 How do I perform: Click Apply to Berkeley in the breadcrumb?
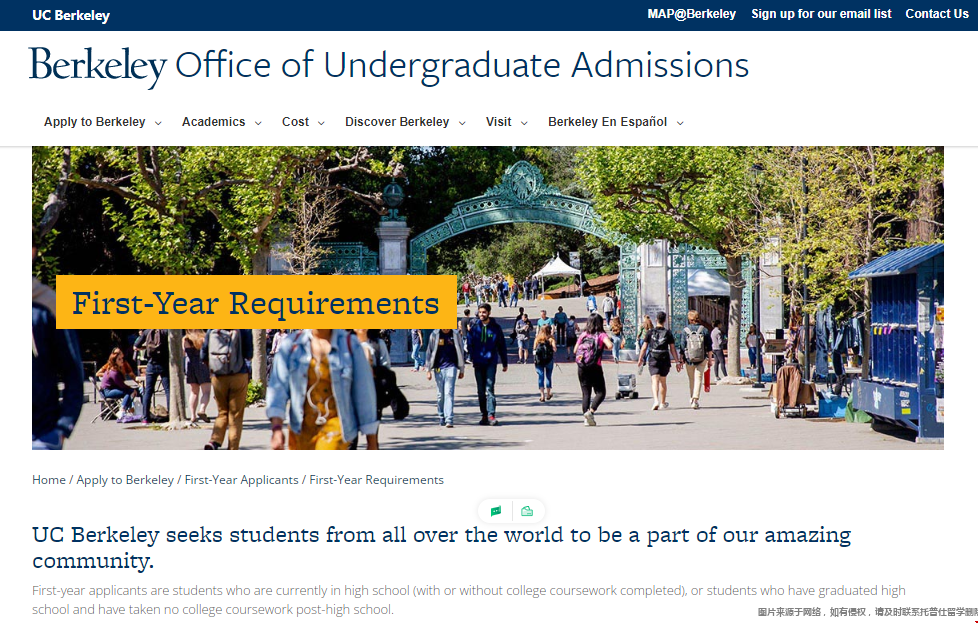click(x=125, y=480)
